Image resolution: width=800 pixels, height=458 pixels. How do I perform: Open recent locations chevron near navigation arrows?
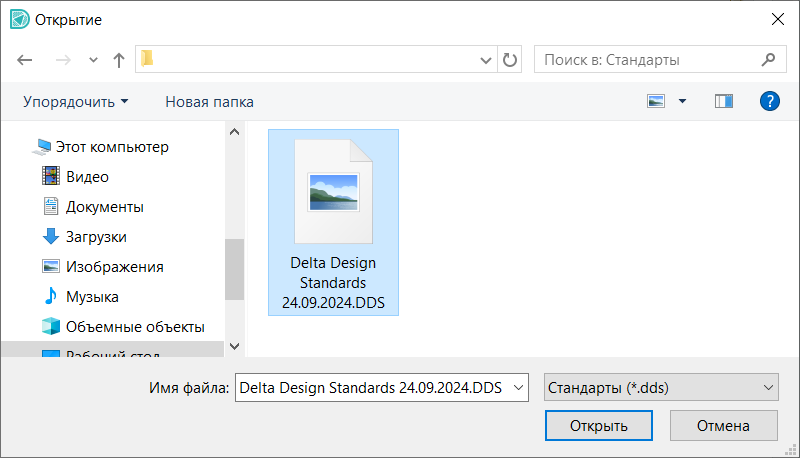93,60
